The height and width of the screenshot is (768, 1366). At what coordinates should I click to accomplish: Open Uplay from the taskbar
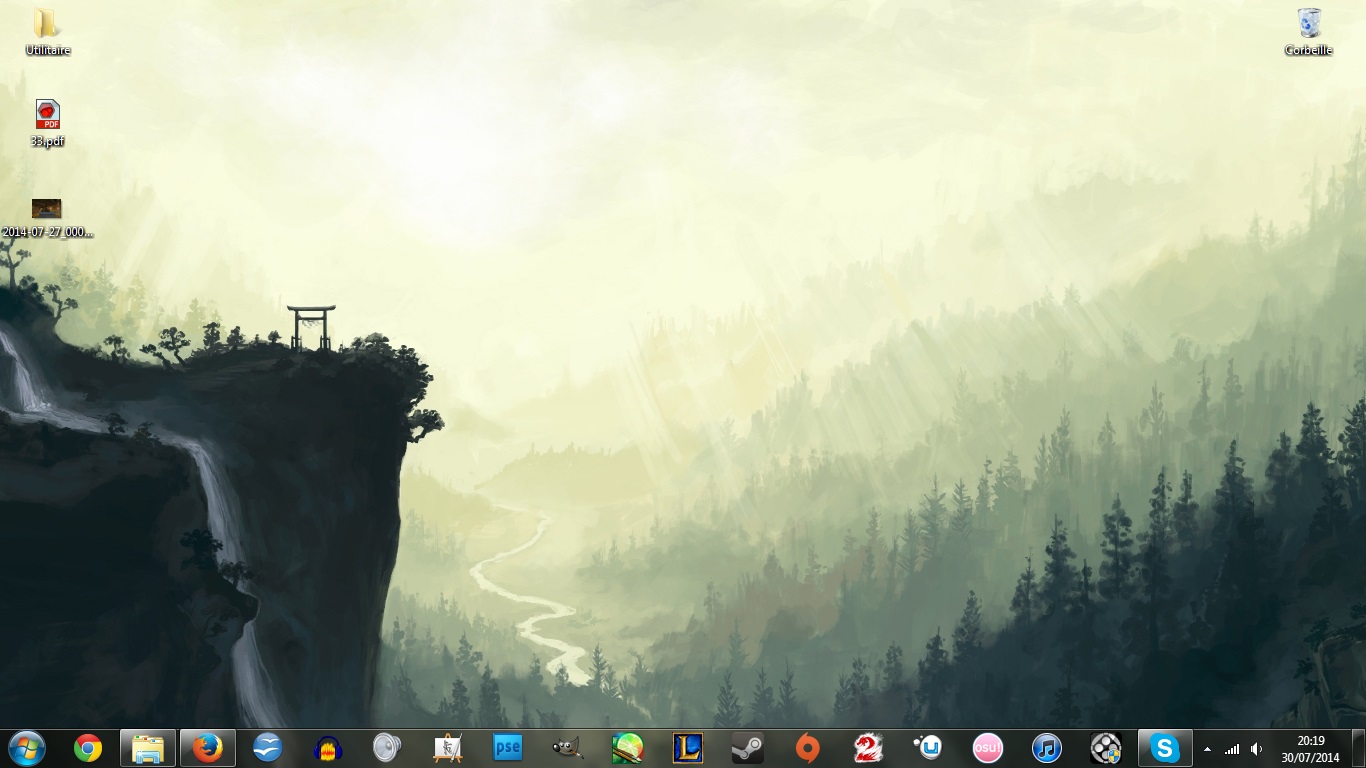928,748
